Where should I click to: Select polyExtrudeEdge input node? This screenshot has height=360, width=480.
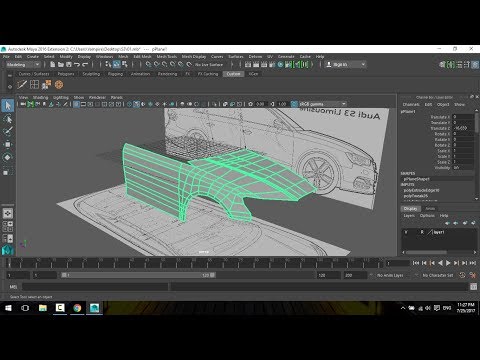[422, 190]
